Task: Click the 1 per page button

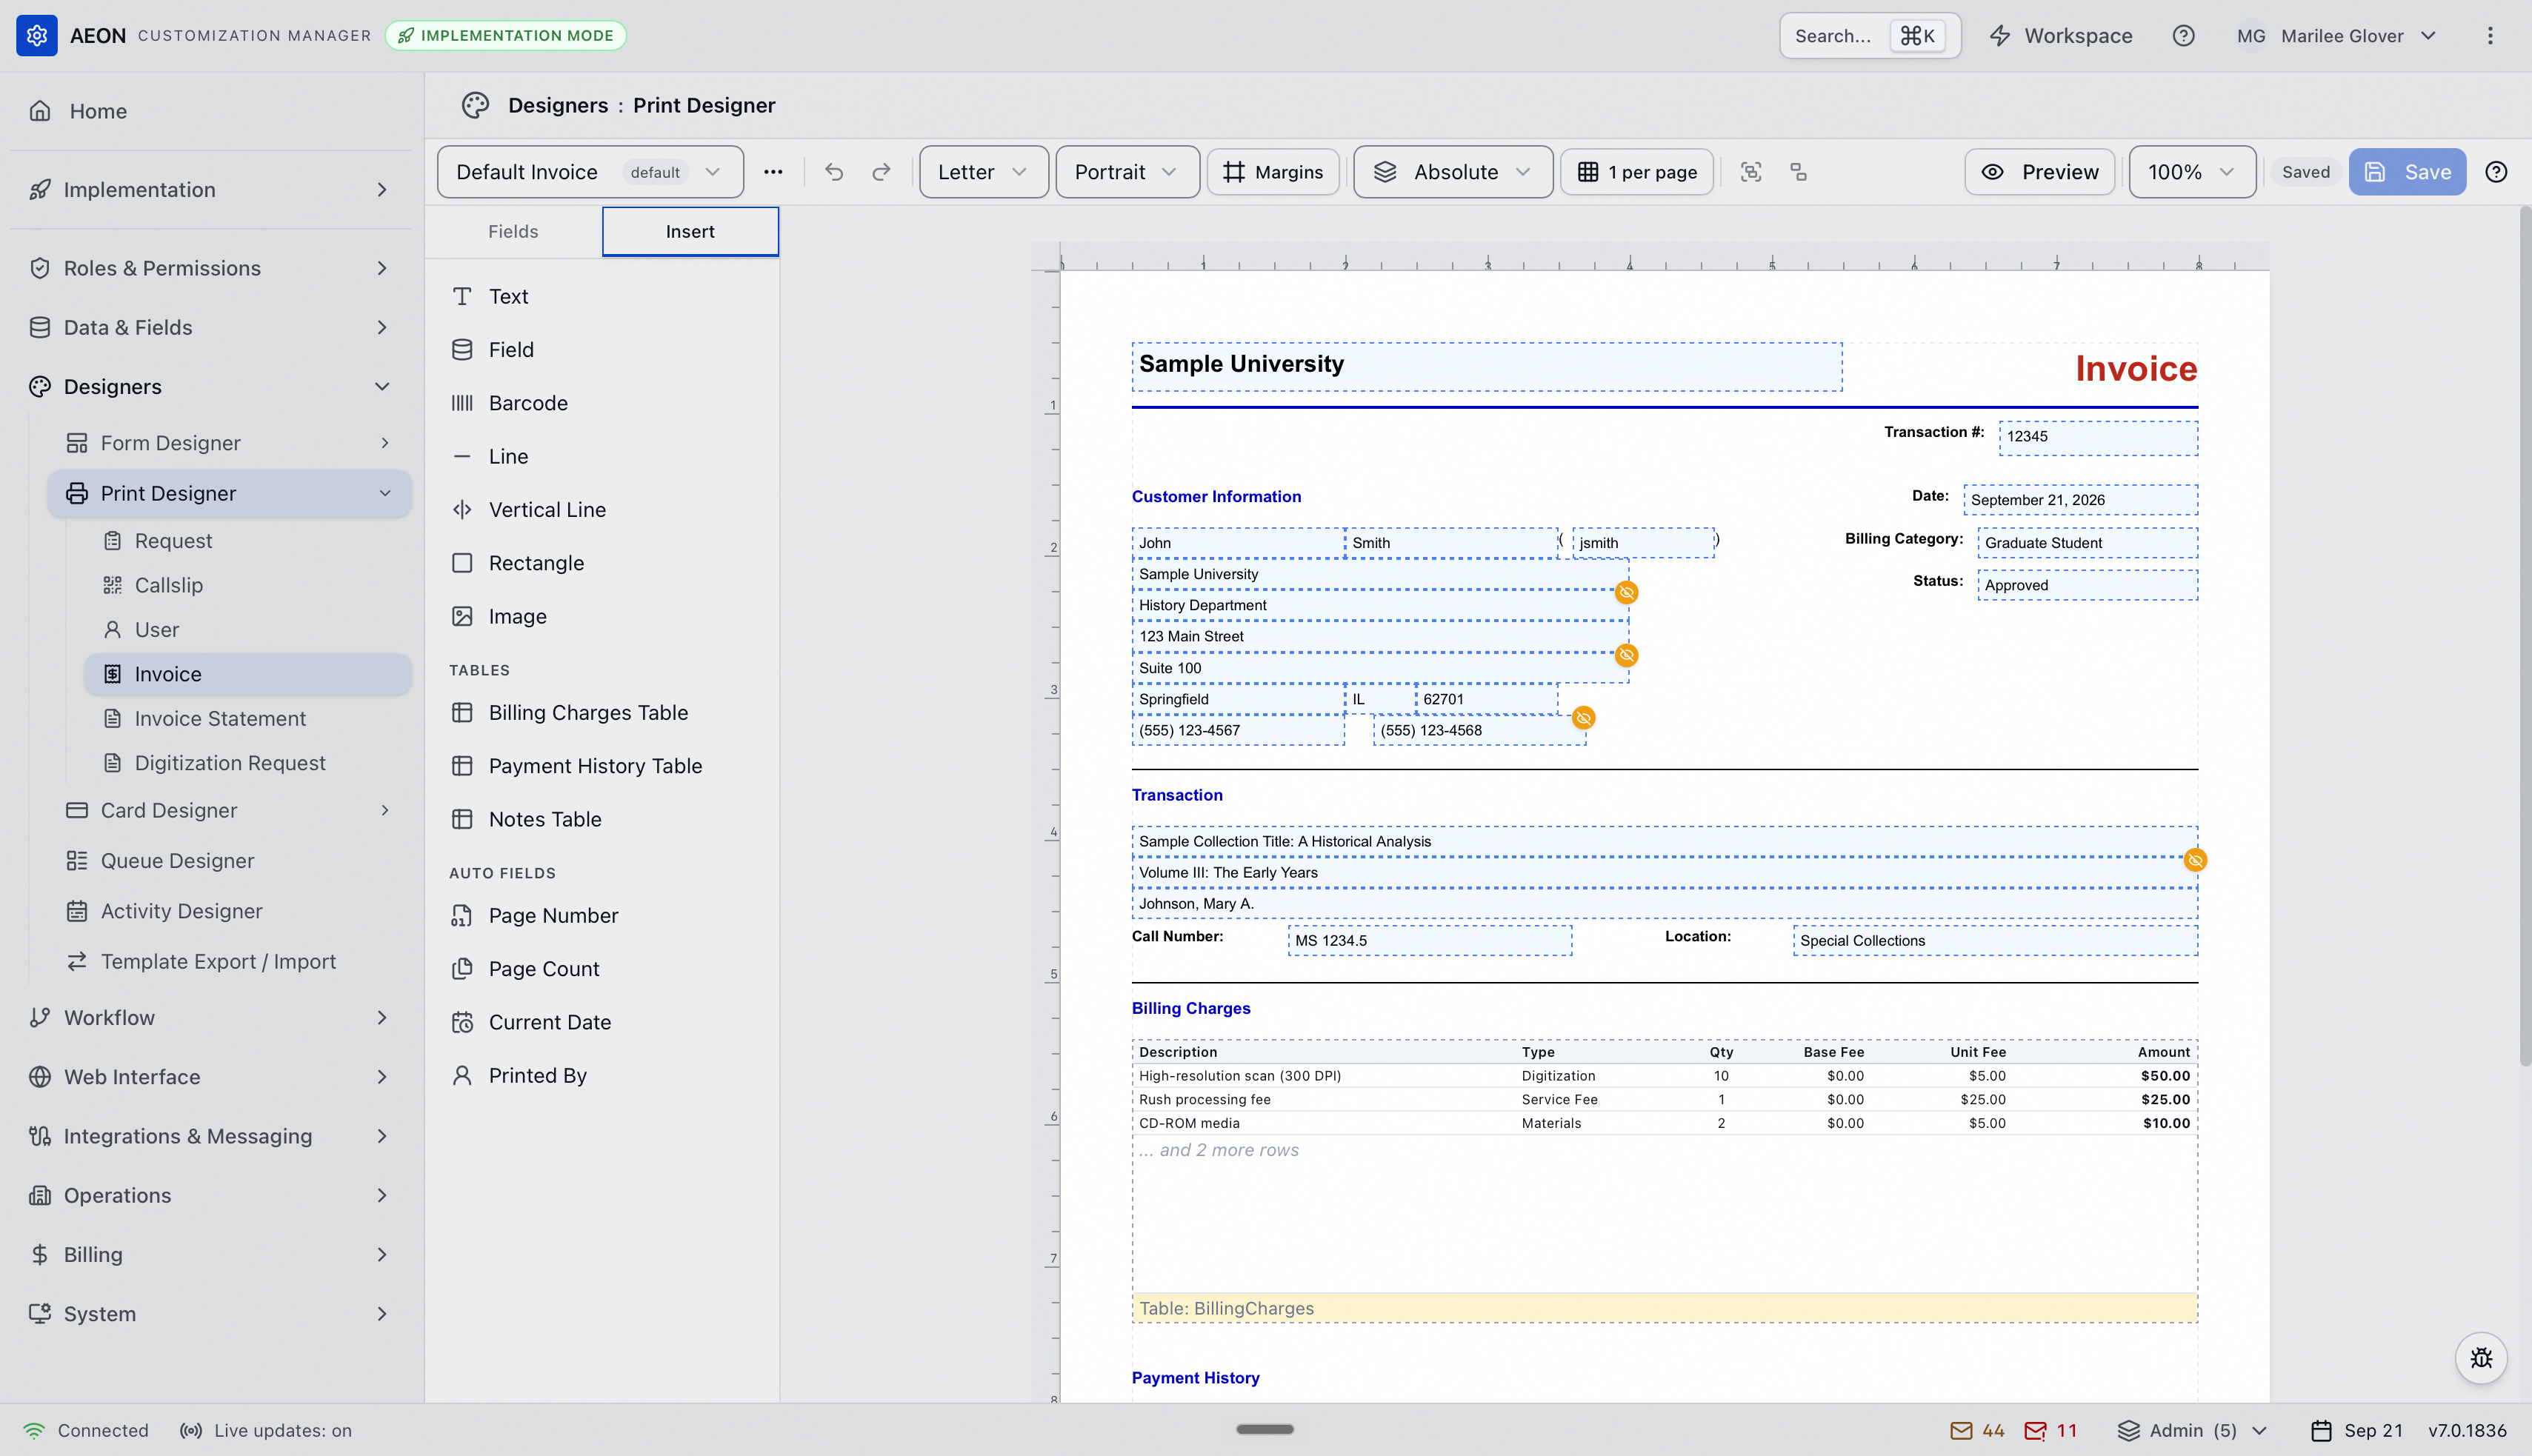Action: [x=1637, y=172]
